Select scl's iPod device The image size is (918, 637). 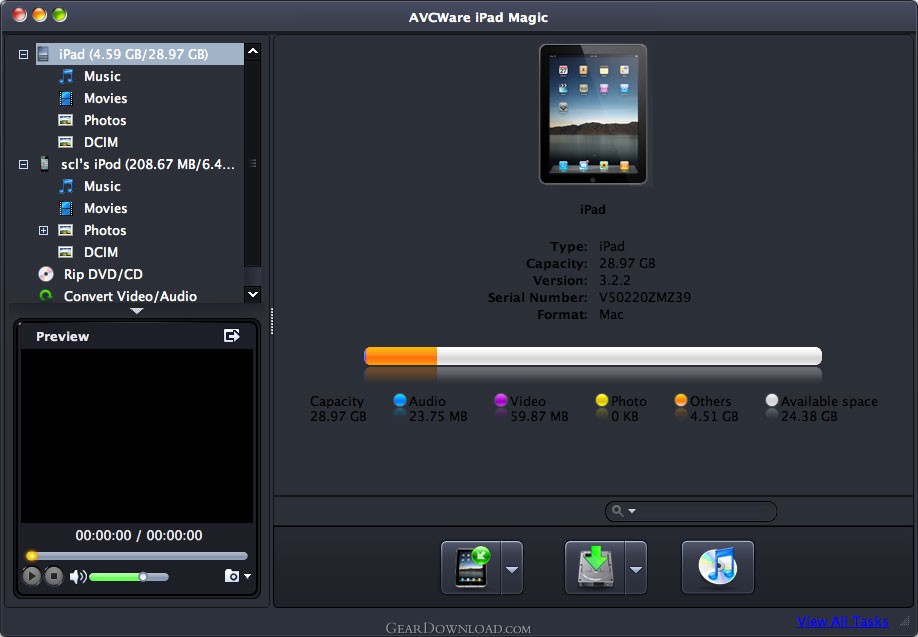tap(148, 165)
